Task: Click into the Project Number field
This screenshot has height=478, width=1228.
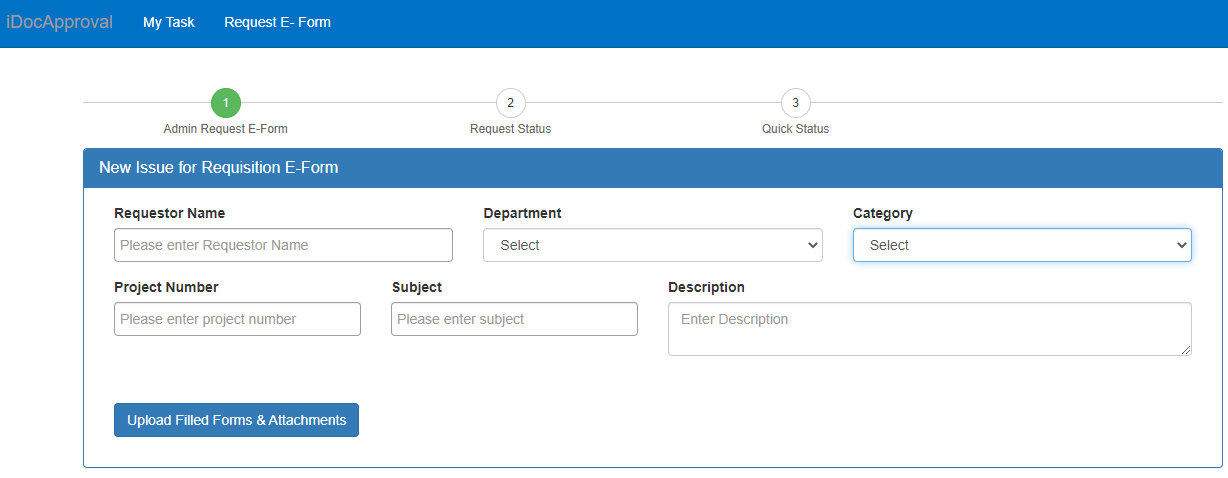Action: [237, 319]
